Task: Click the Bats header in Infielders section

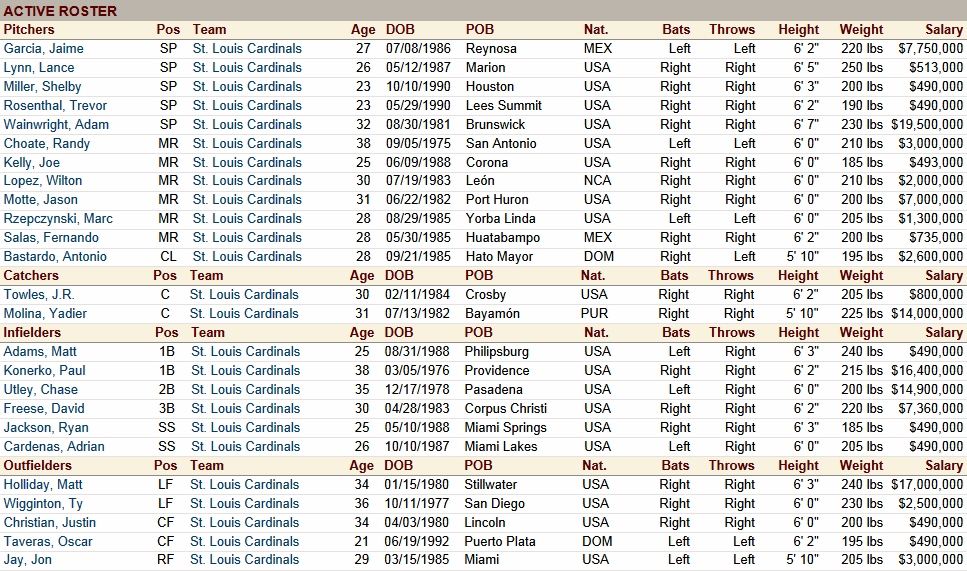Action: 676,332
